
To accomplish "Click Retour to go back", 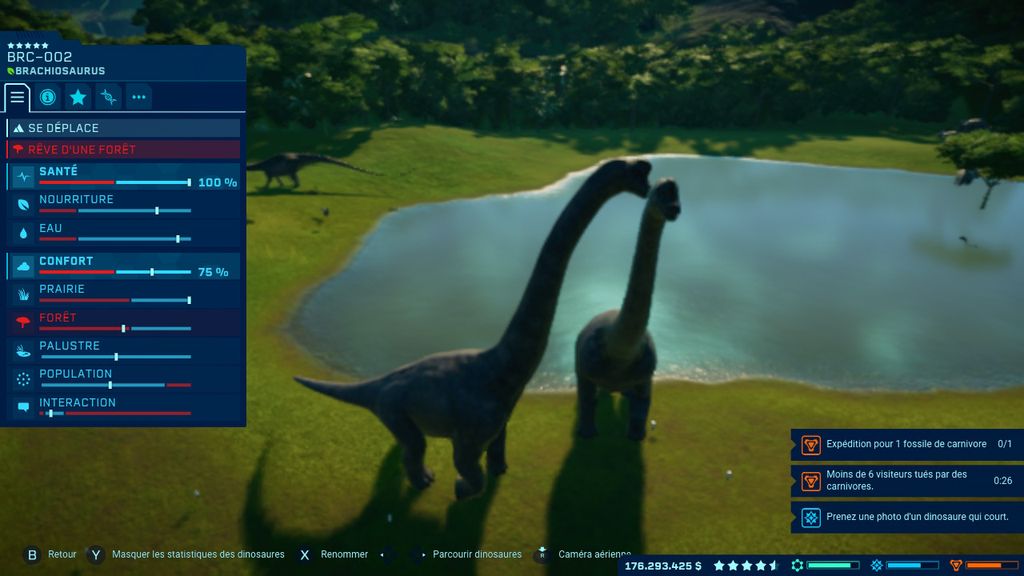I will pyautogui.click(x=62, y=554).
